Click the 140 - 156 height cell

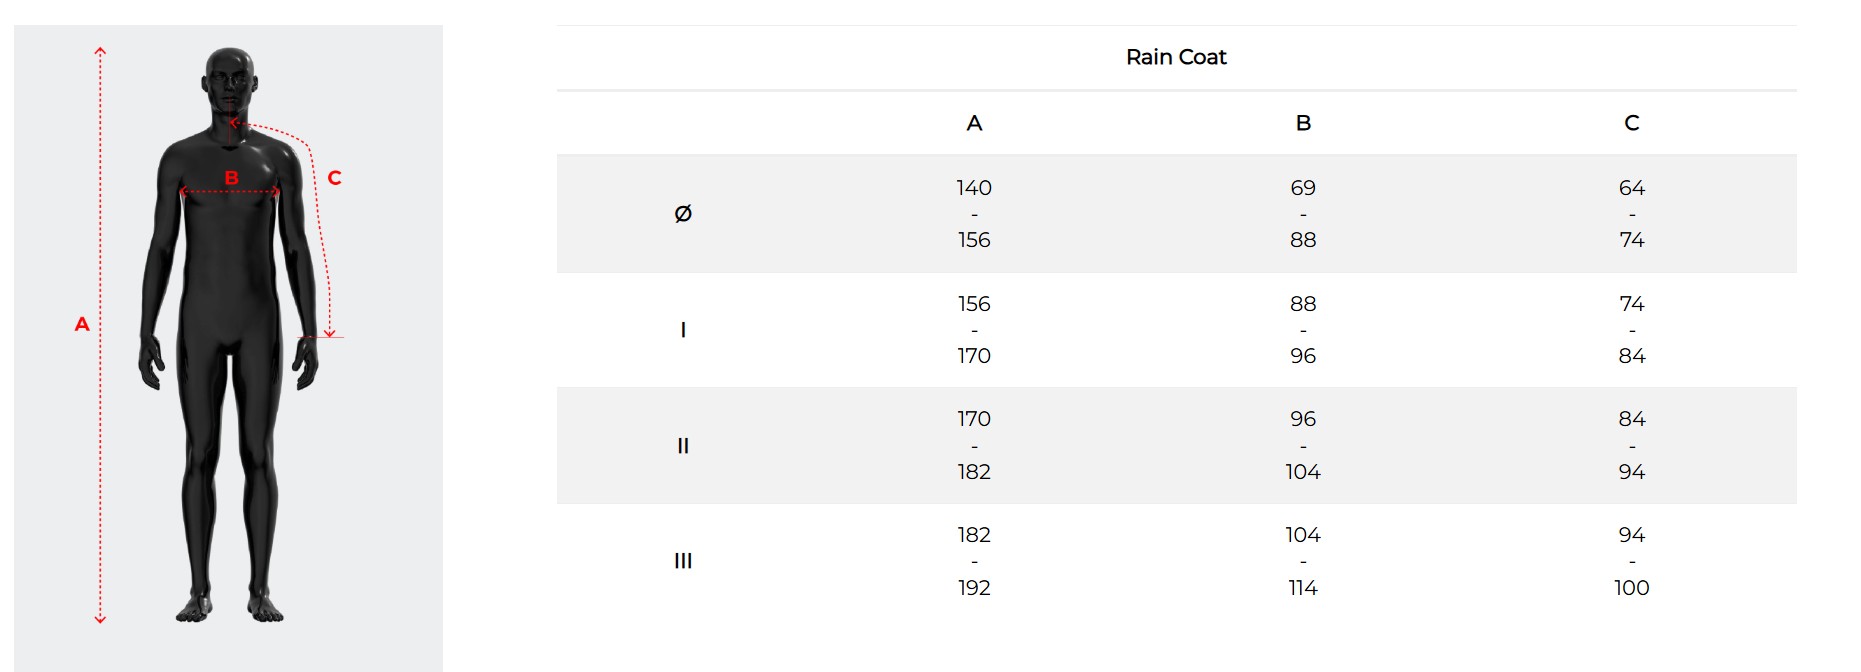[x=974, y=214]
